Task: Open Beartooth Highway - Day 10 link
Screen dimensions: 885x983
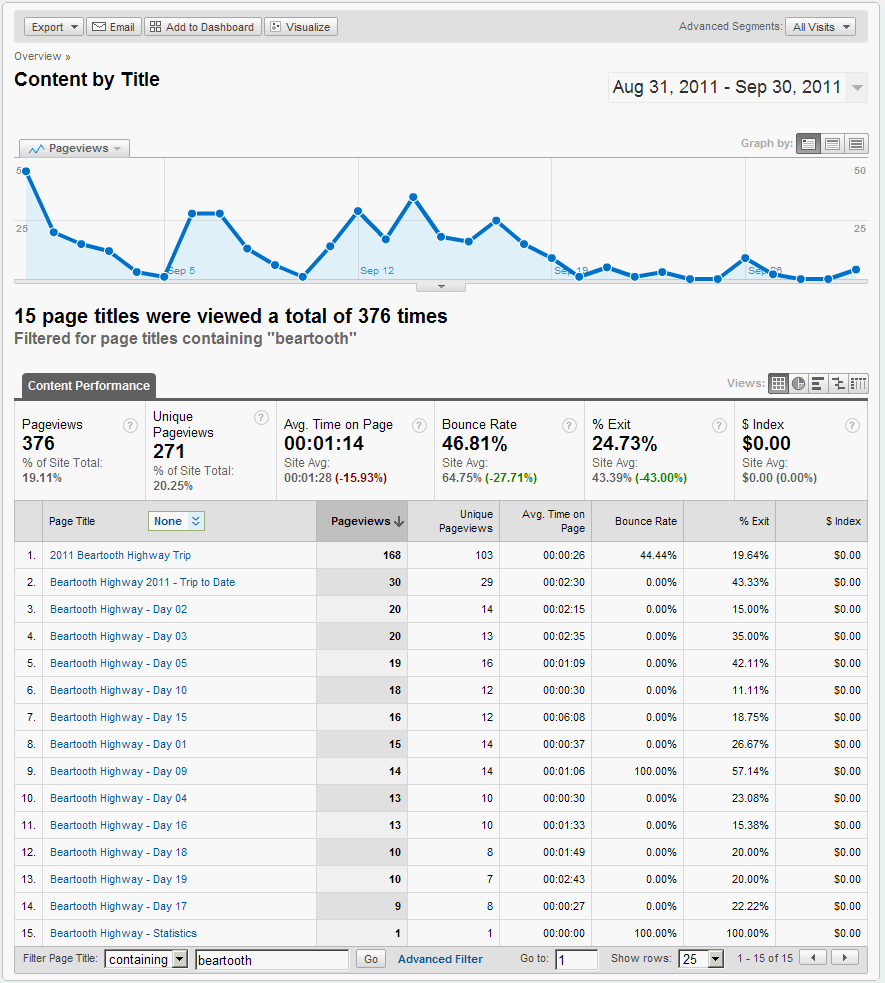Action: [x=118, y=690]
